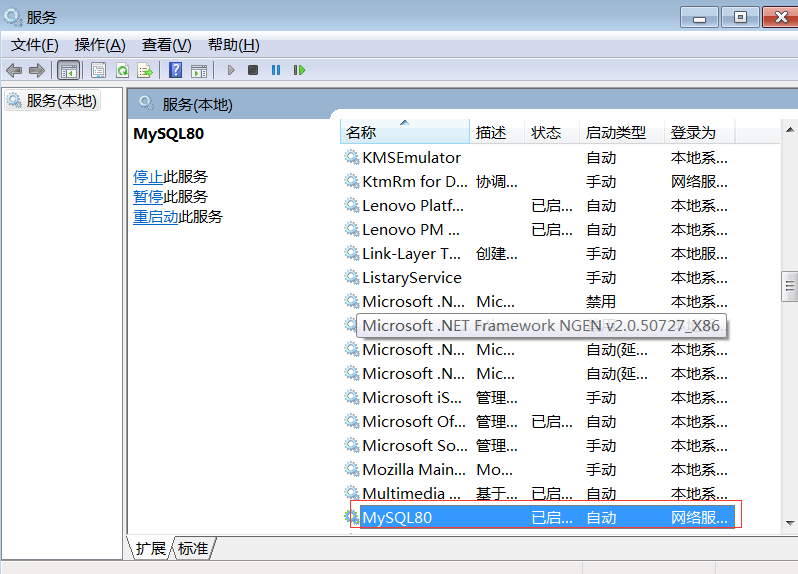Sort by the 启动类型 column header
This screenshot has height=574, width=798.
coord(622,132)
